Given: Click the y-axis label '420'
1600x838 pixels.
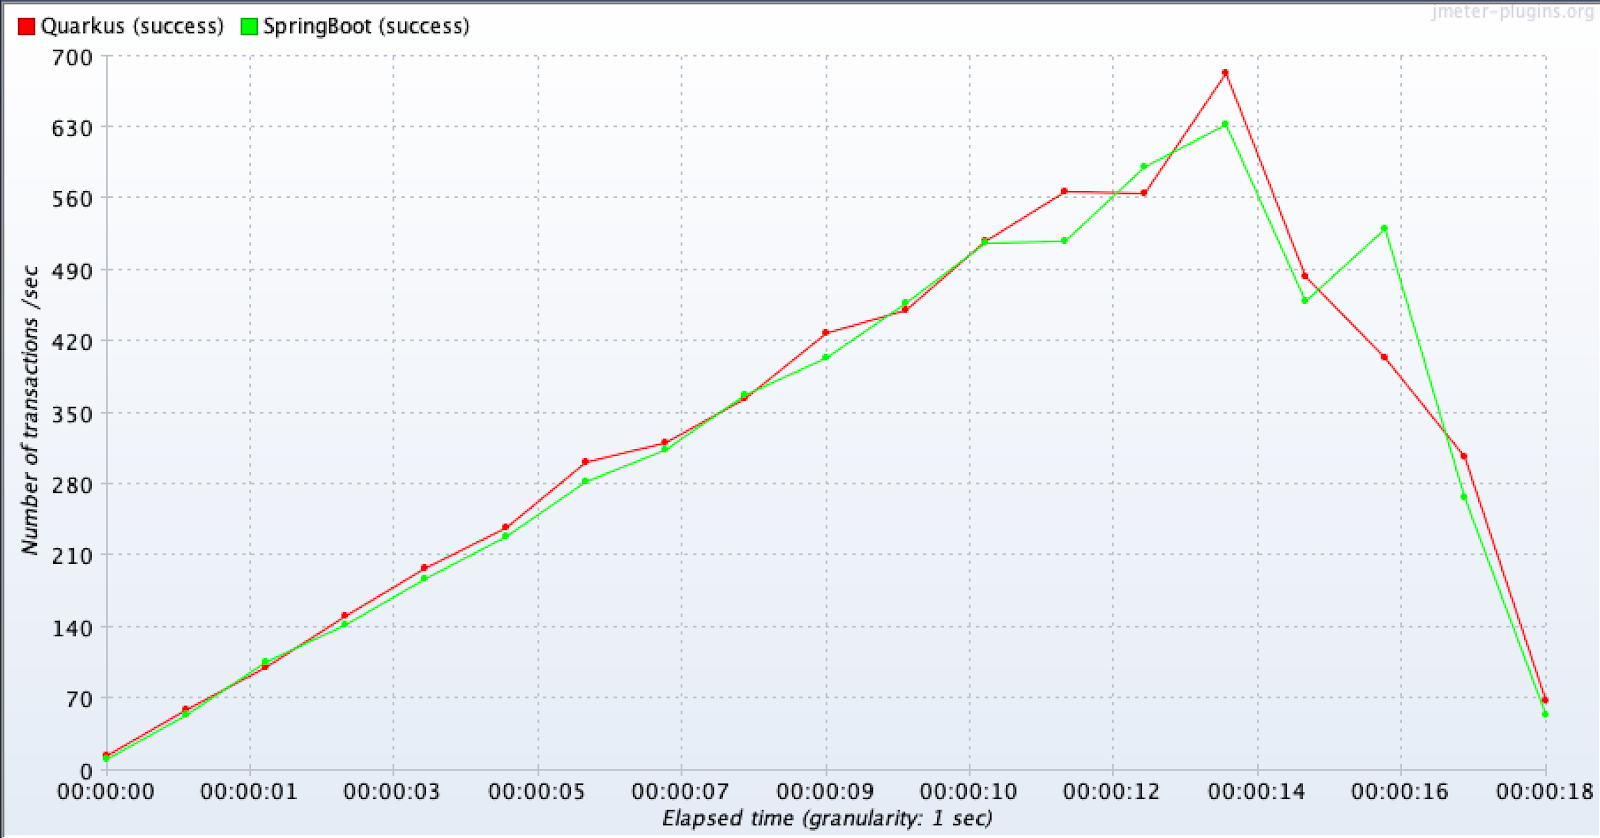Looking at the screenshot, I should (72, 342).
